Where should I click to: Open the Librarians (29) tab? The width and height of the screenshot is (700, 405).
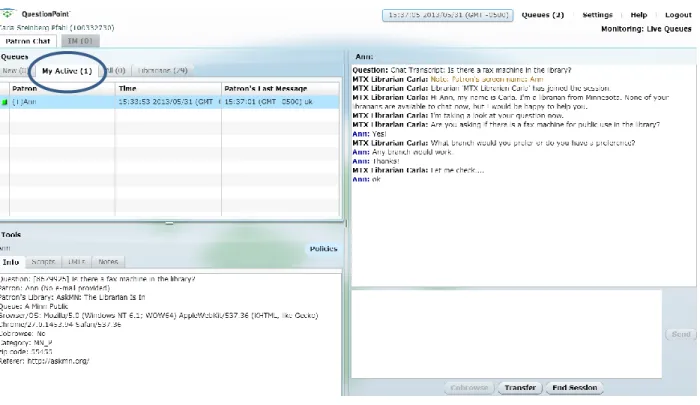click(162, 71)
